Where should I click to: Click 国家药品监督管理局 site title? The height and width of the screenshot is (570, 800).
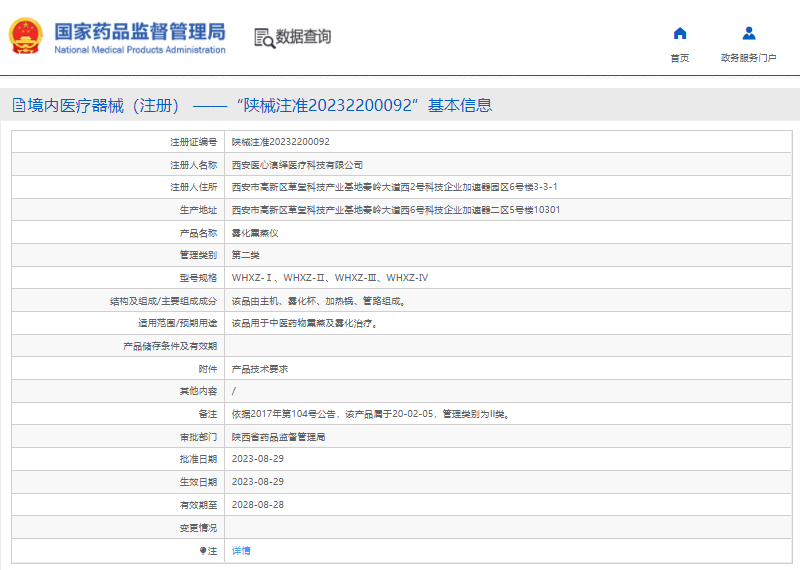click(140, 31)
